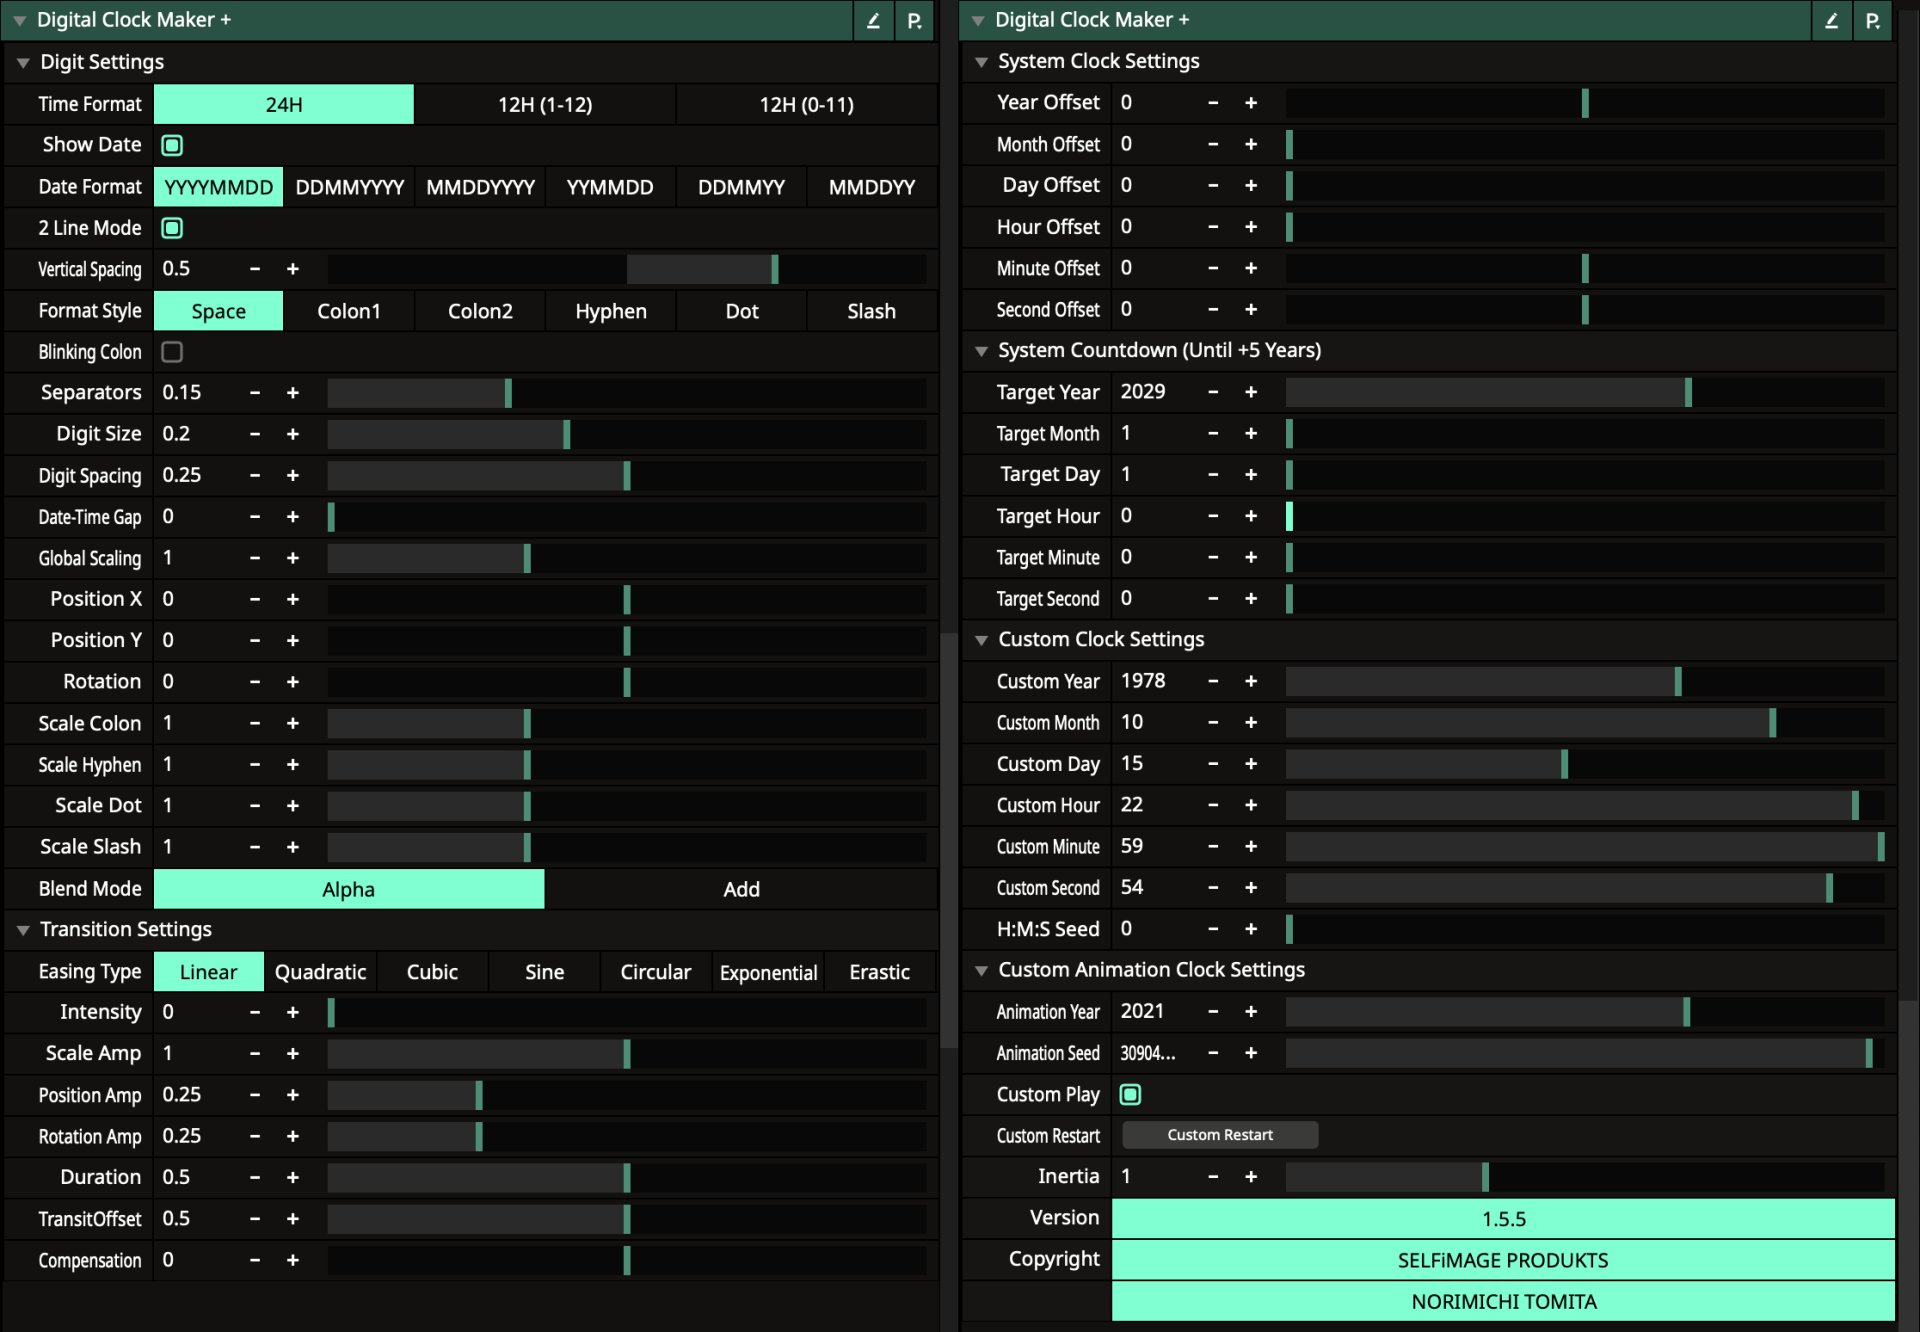Screen dimensions: 1920x1332
Task: Select Erastic easing type
Action: [880, 972]
